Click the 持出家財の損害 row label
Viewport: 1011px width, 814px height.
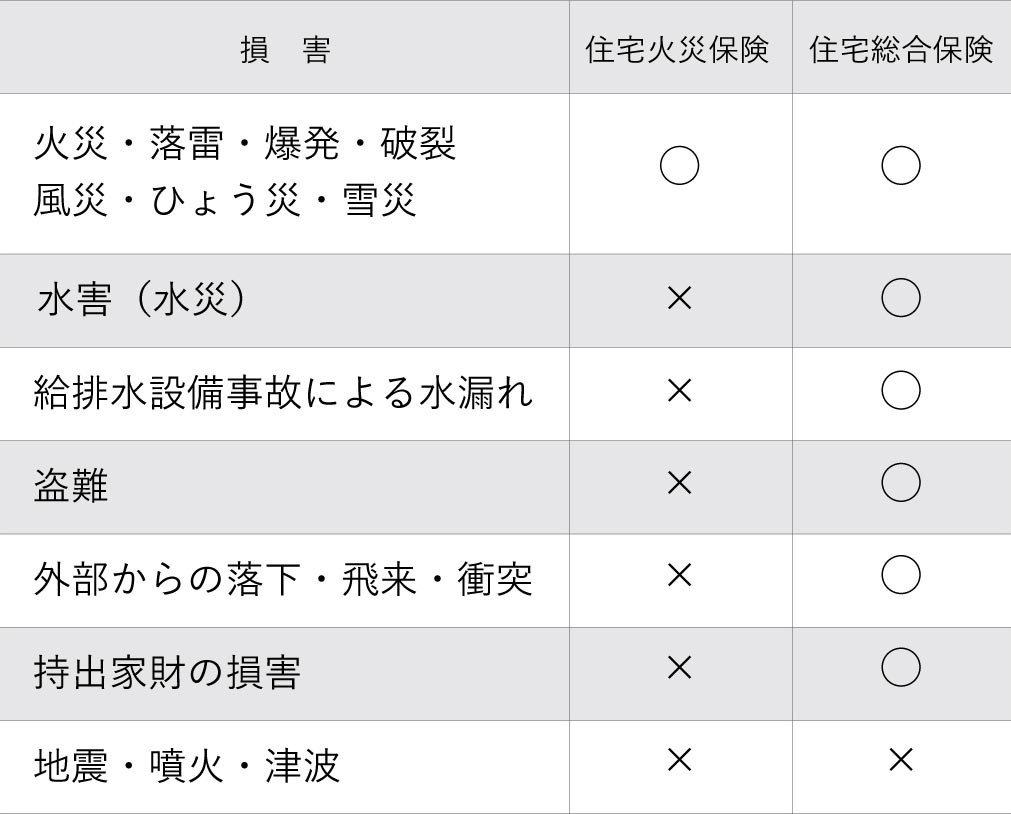[x=167, y=672]
